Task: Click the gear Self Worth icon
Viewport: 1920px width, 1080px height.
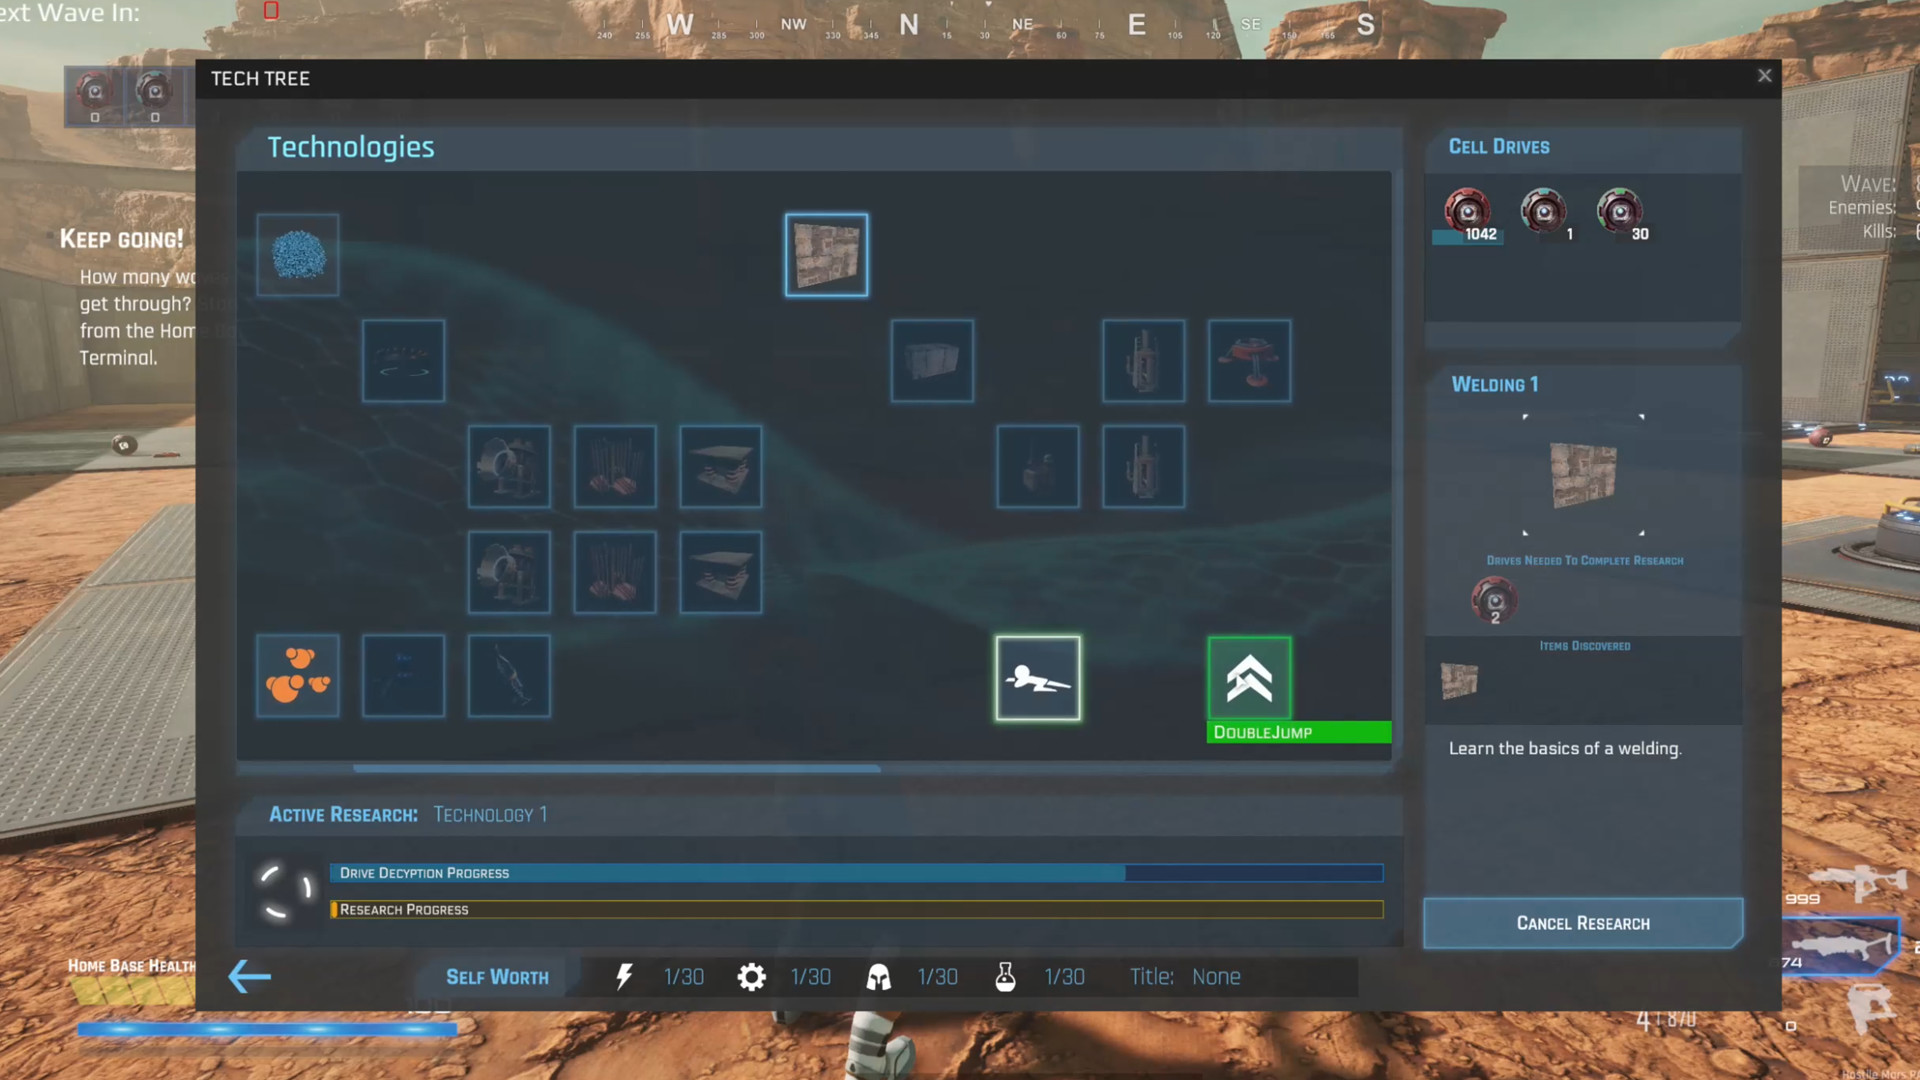Action: pos(751,977)
